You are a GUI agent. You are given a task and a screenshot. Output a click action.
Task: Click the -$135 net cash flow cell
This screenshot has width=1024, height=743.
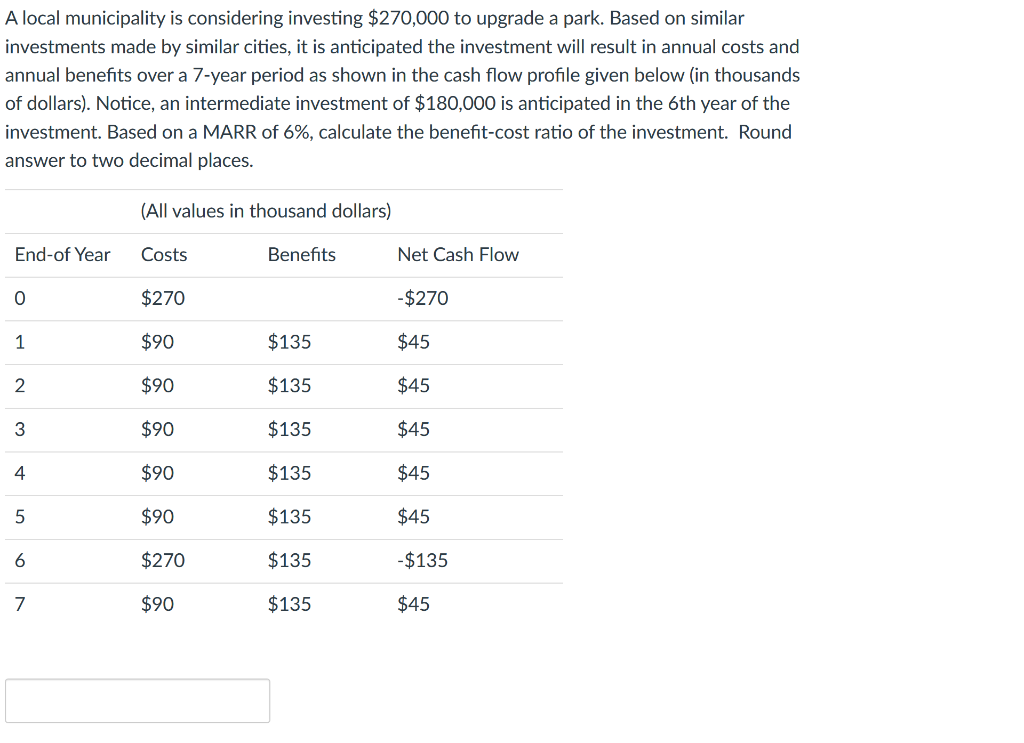[x=423, y=560]
